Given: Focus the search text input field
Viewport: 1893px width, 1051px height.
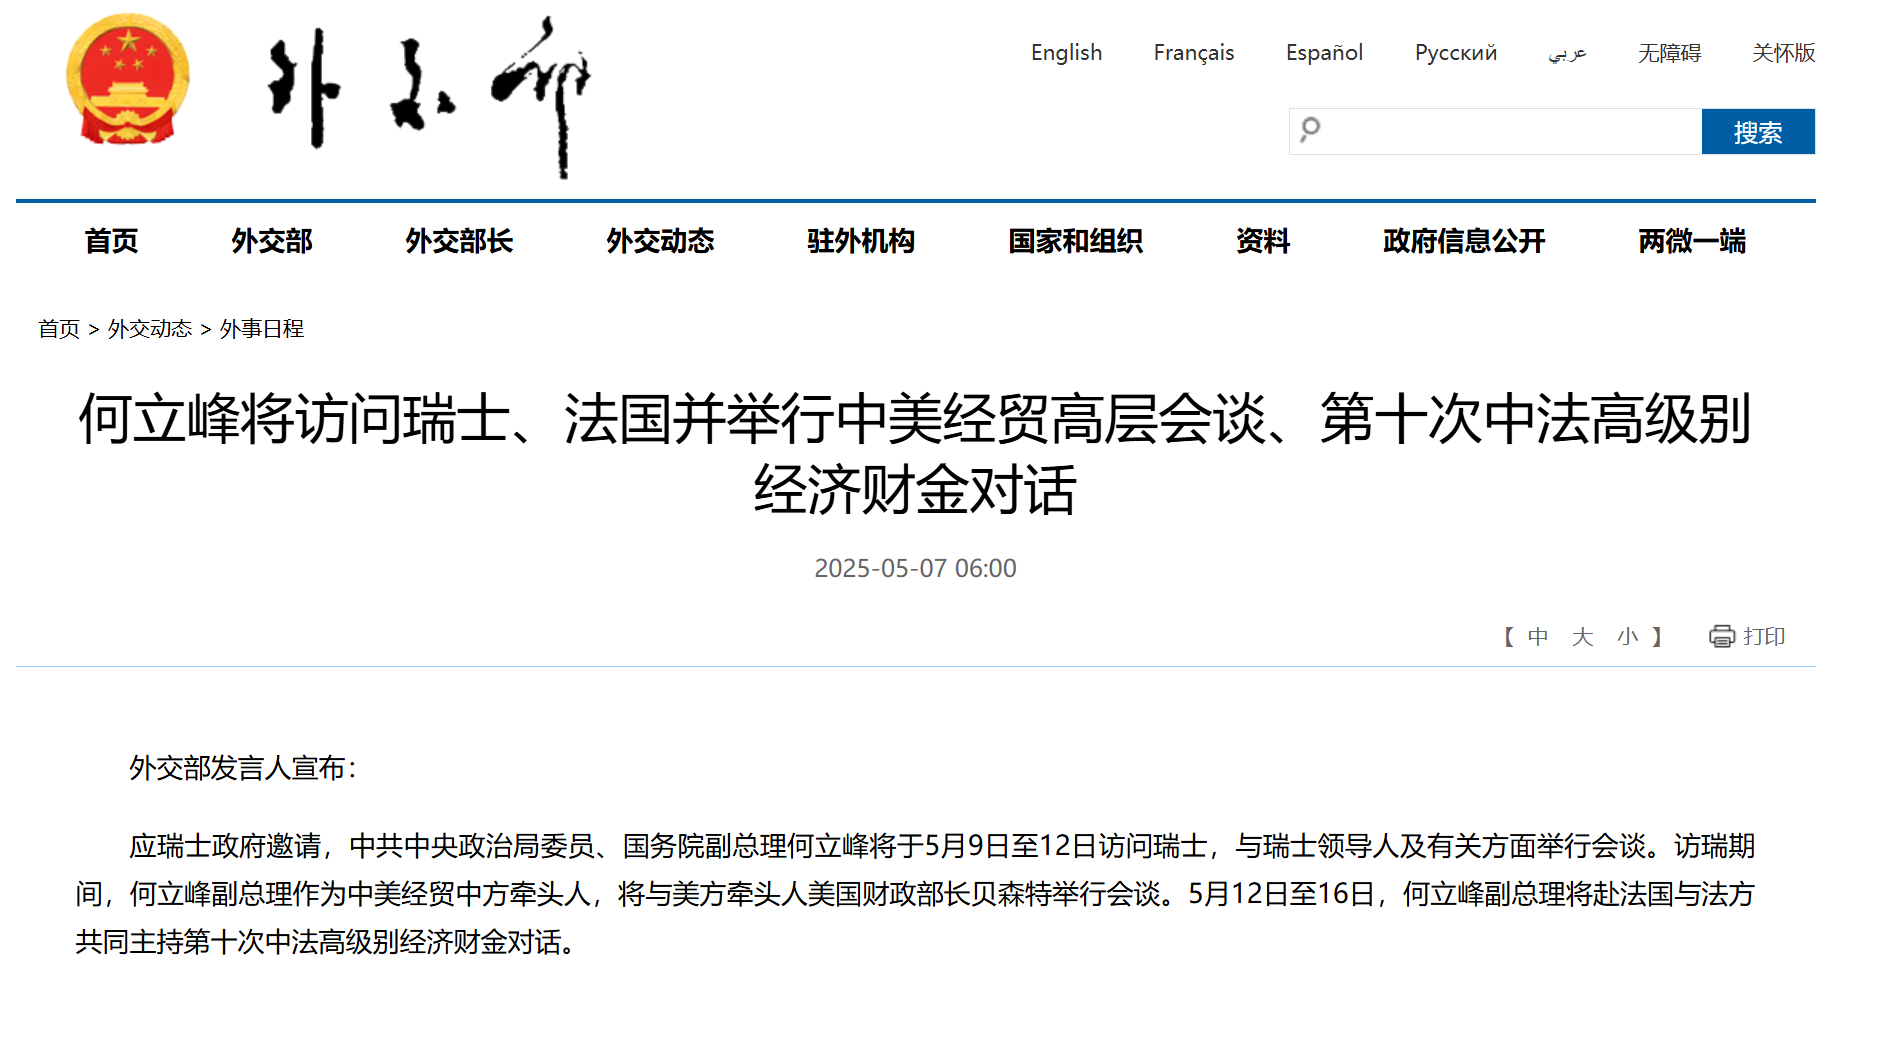Looking at the screenshot, I should click(x=1510, y=131).
